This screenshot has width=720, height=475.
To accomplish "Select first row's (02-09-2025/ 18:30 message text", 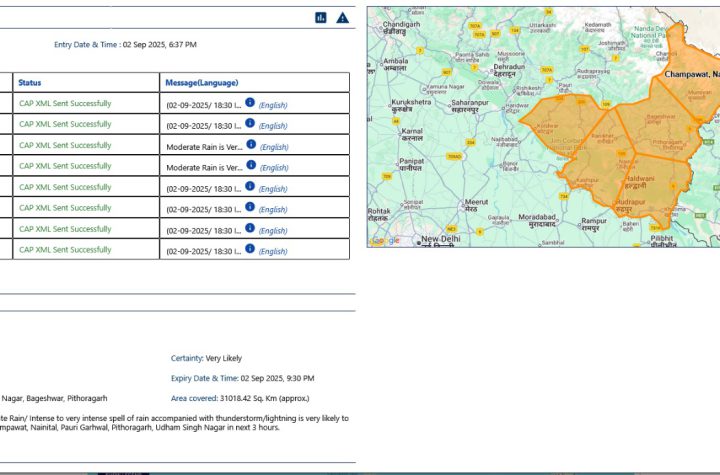I will pos(203,105).
